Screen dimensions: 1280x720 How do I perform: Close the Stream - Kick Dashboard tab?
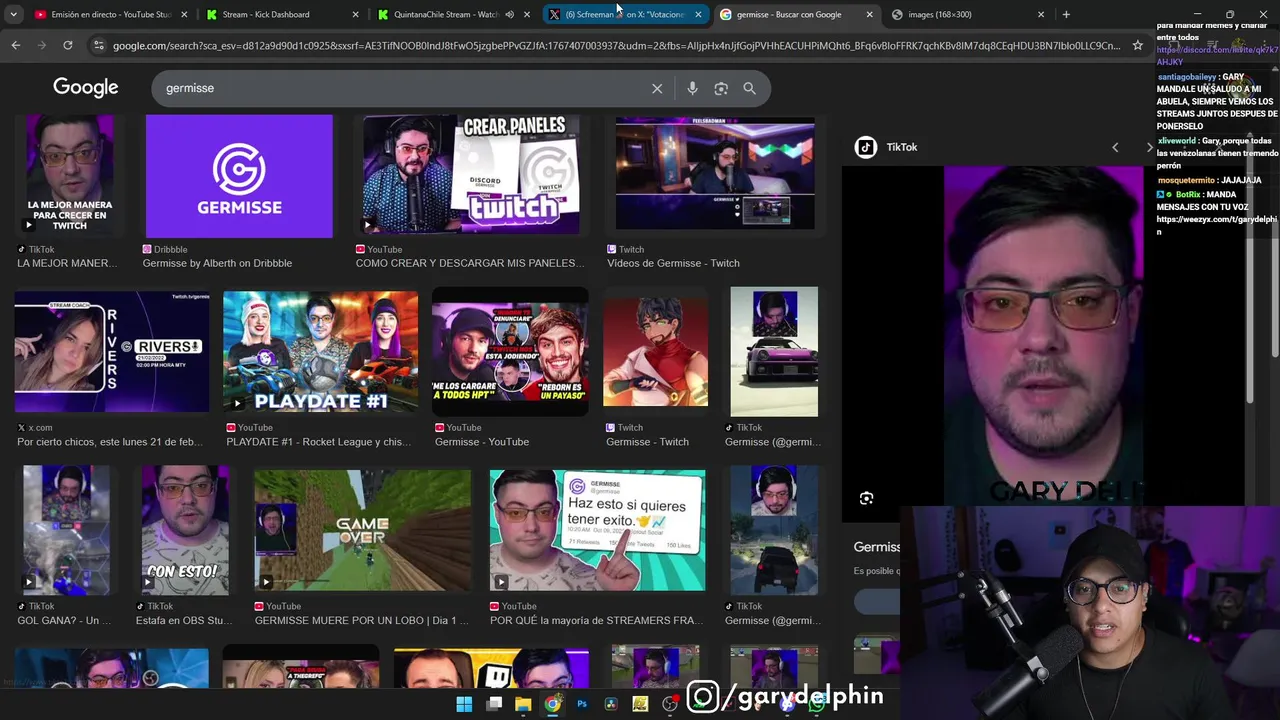click(x=356, y=14)
